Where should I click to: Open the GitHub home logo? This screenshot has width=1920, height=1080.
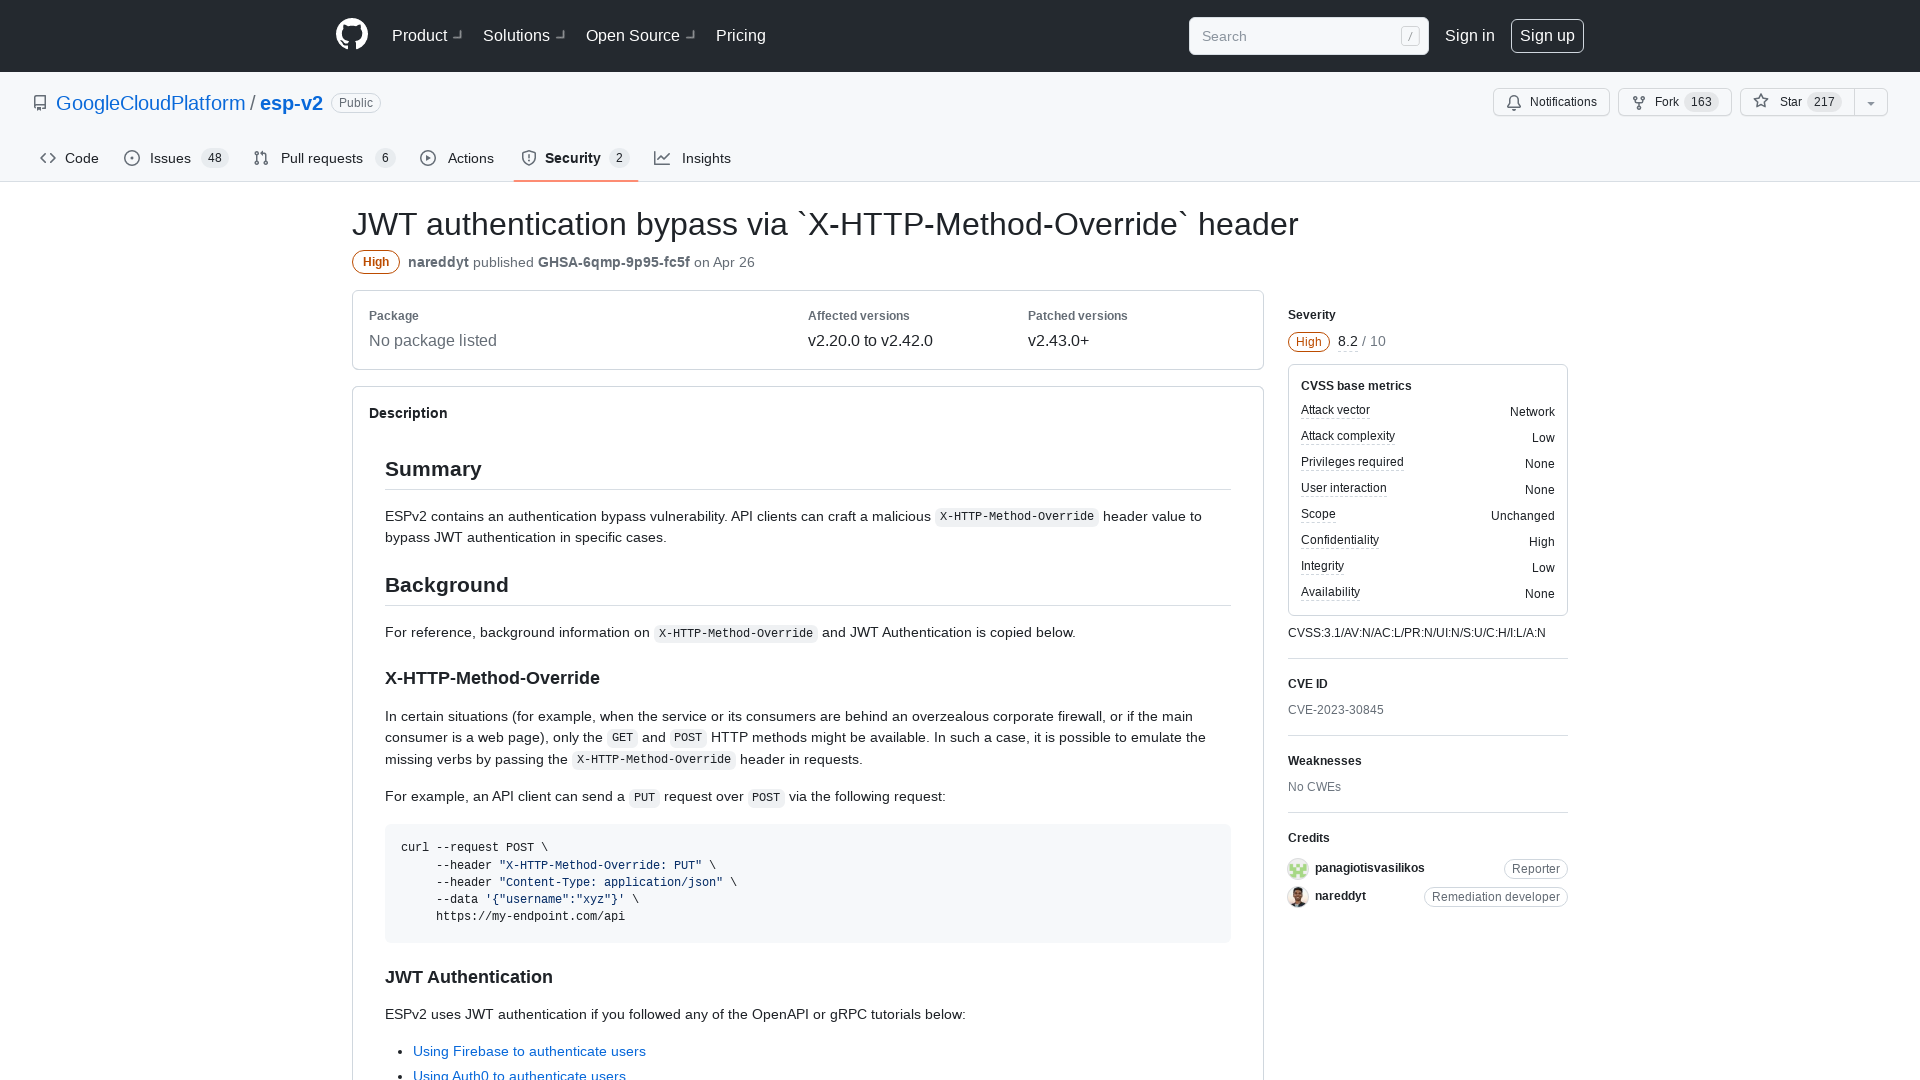(x=352, y=35)
